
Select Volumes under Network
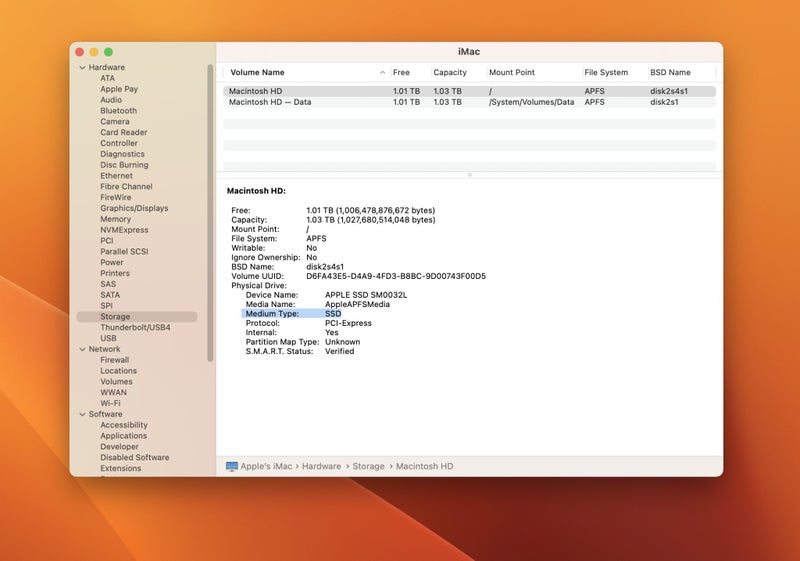tap(116, 381)
